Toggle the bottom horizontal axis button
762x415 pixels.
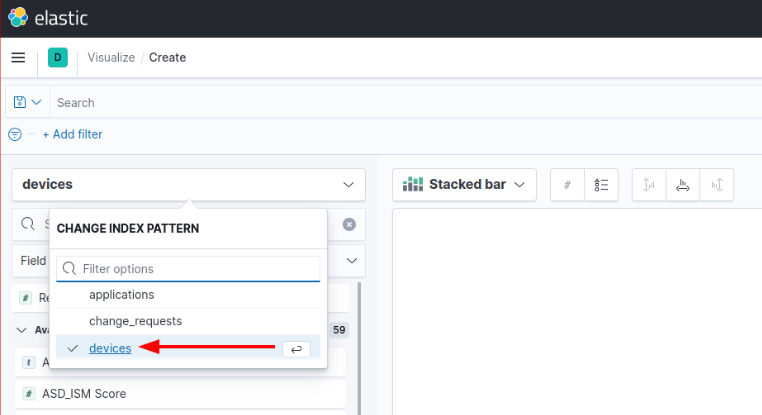click(683, 185)
